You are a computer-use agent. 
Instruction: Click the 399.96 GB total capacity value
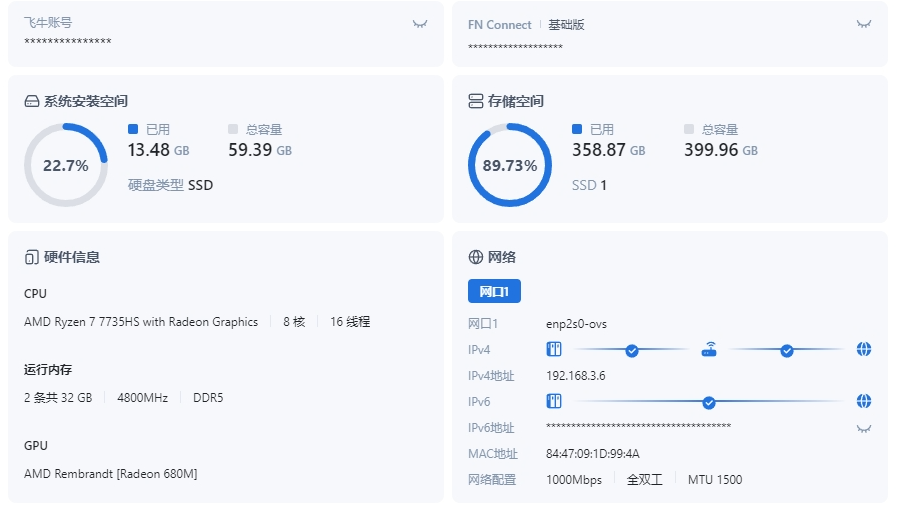tap(721, 150)
